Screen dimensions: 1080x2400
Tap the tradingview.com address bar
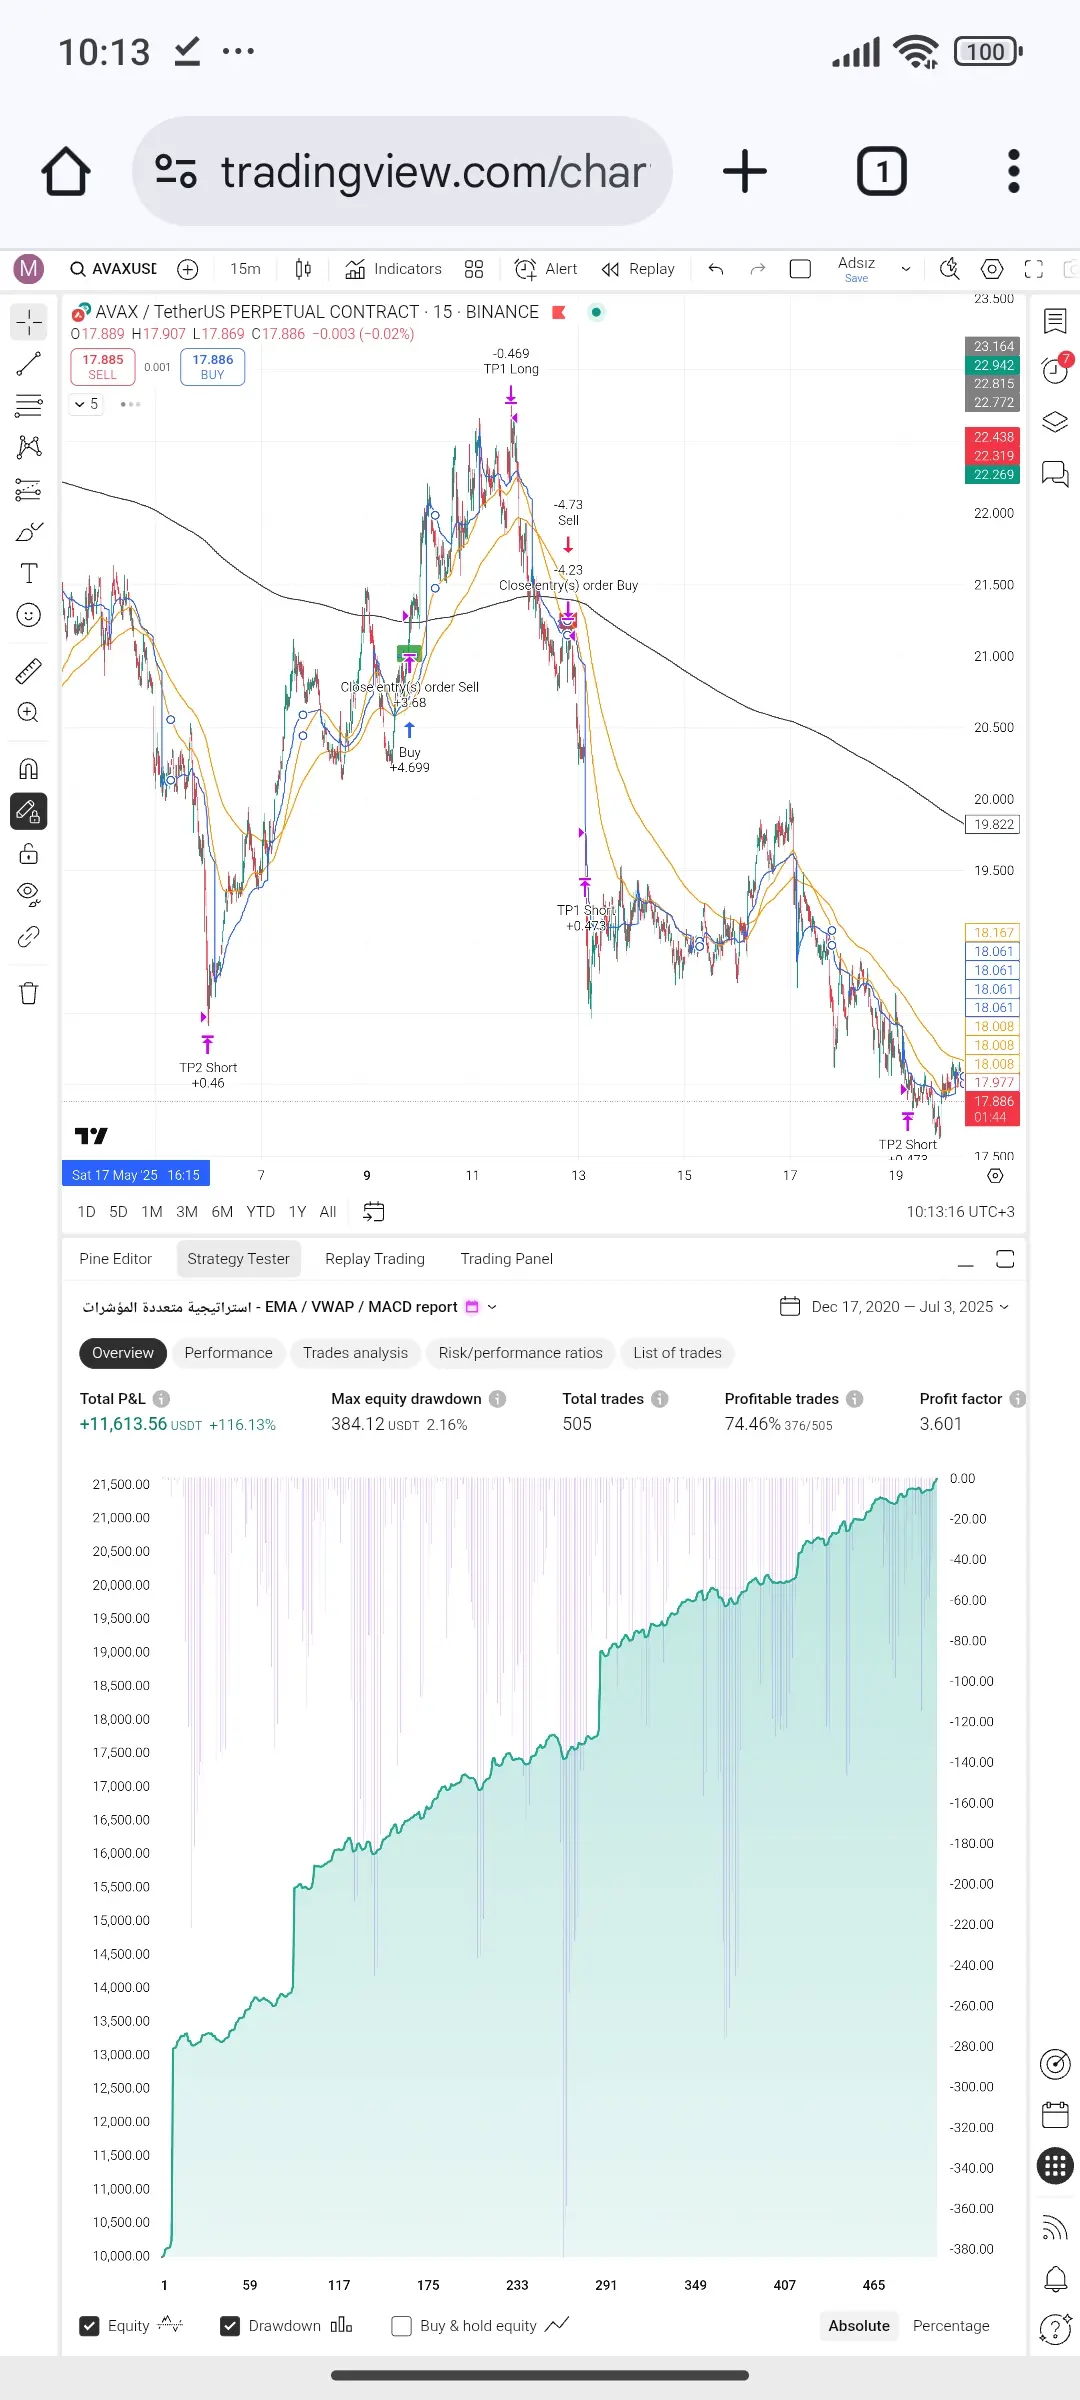(x=402, y=171)
